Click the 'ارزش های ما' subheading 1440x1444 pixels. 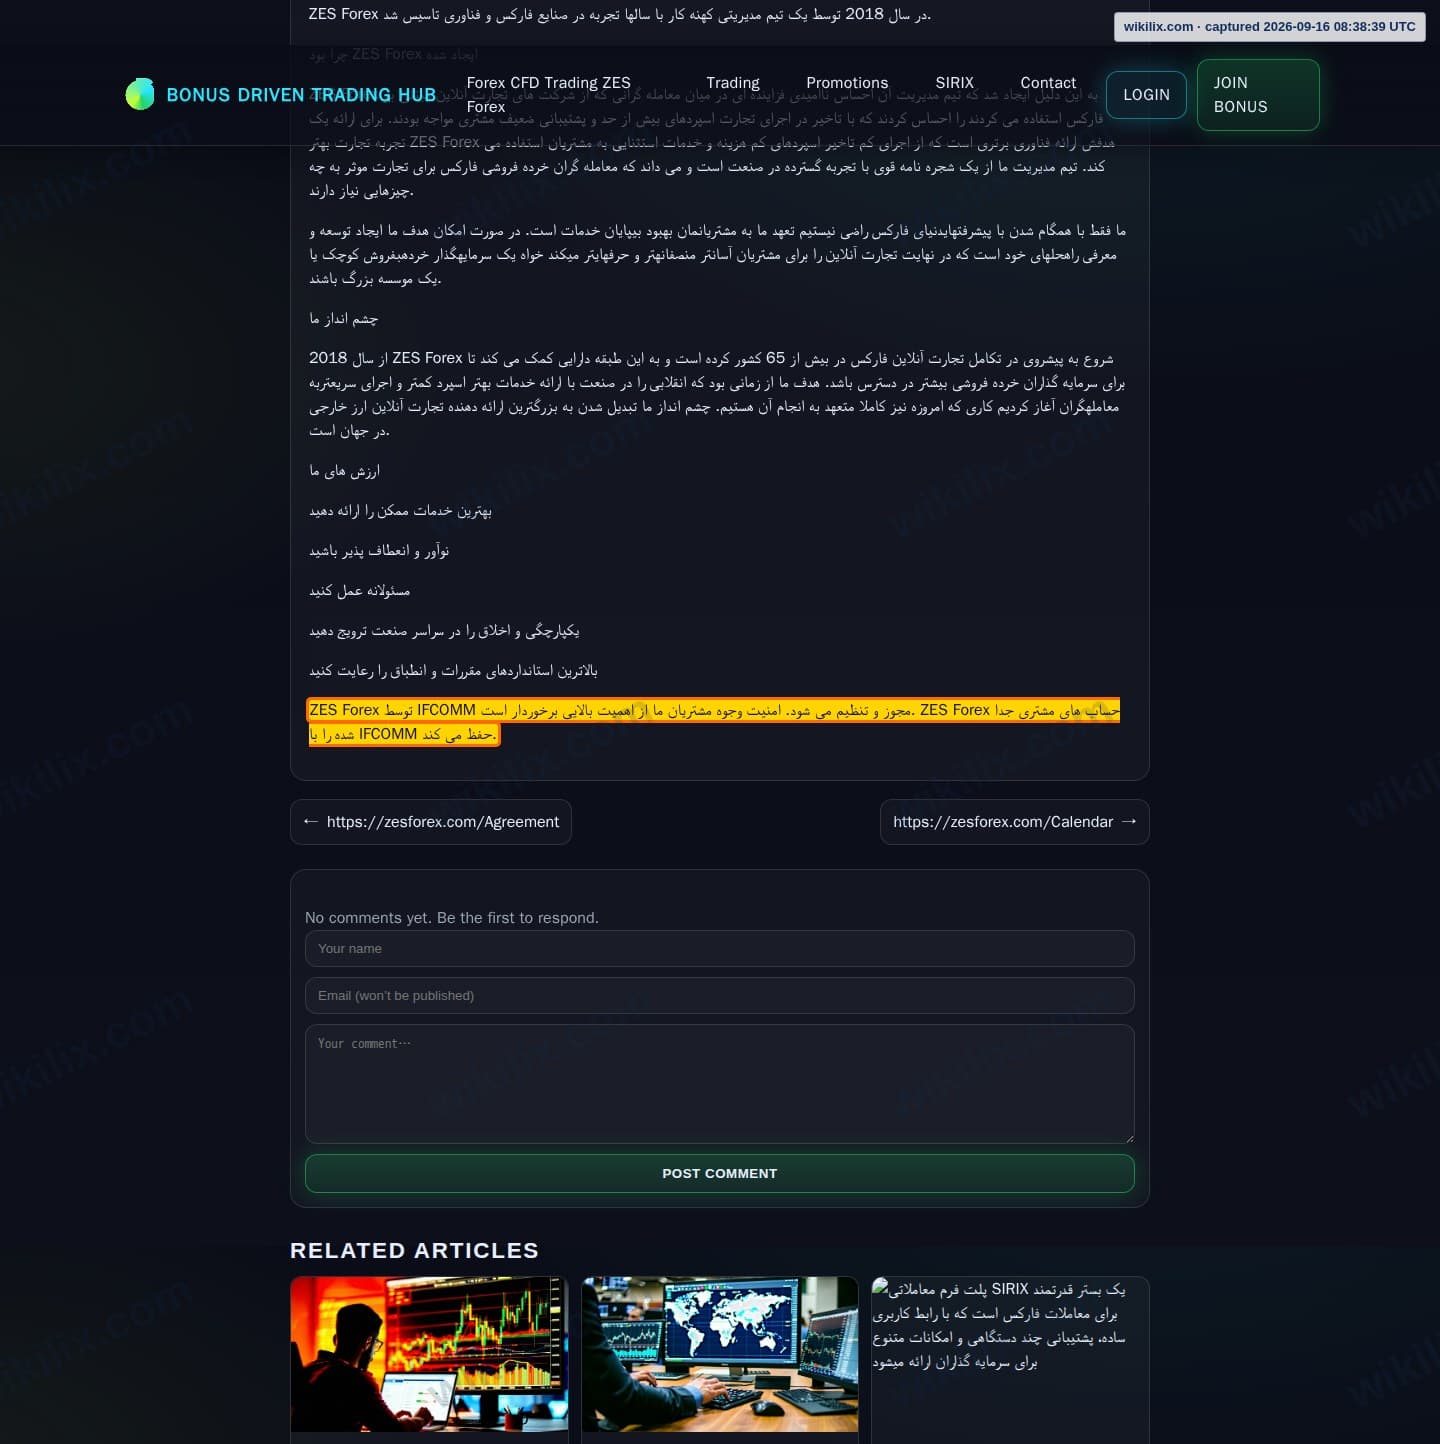[345, 471]
